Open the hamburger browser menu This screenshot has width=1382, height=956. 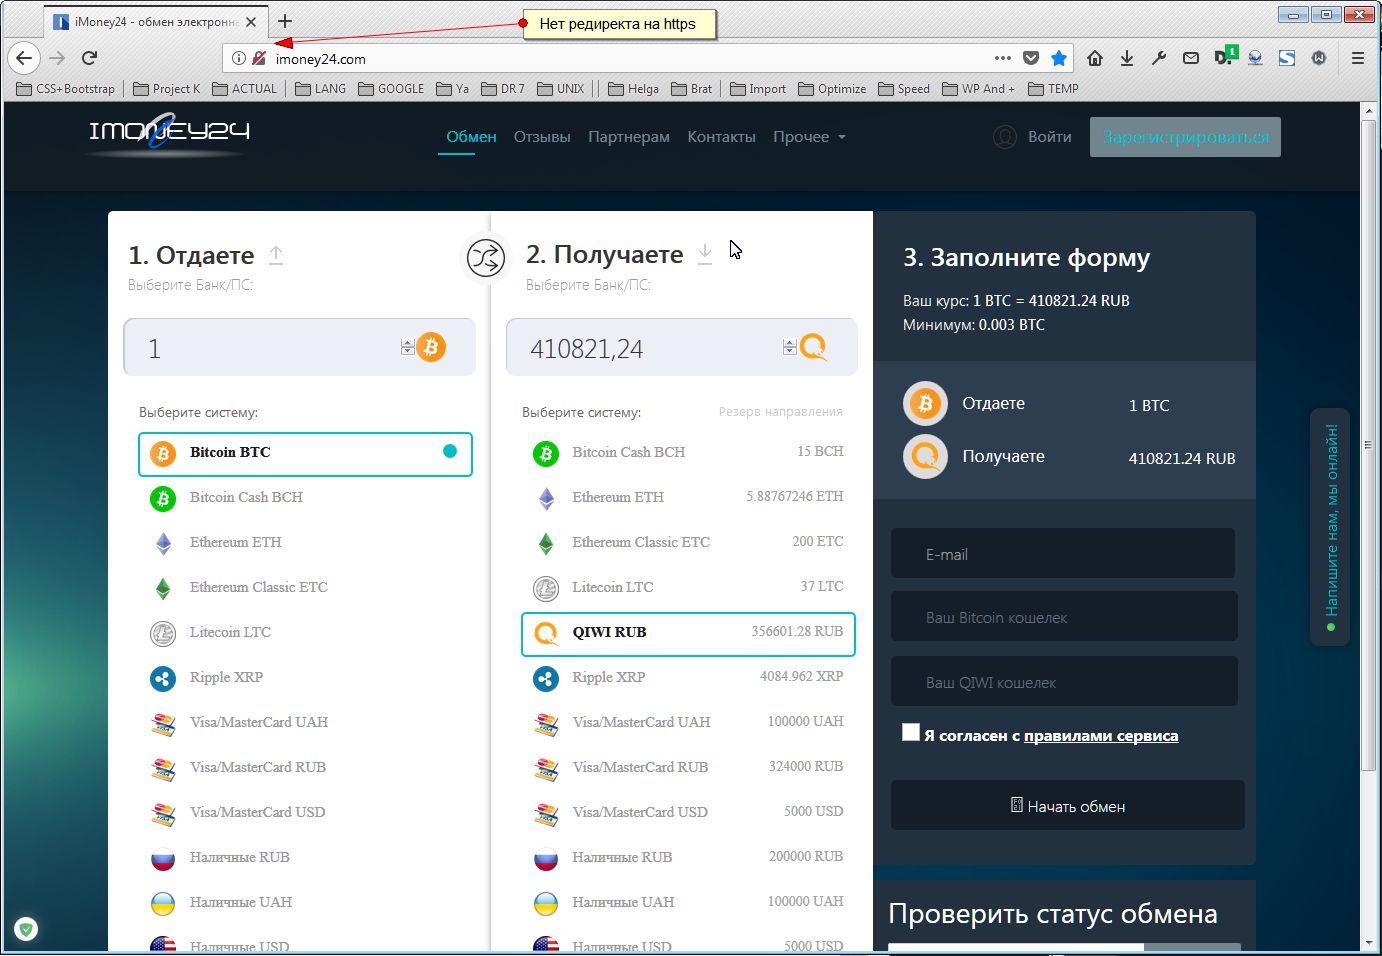point(1358,58)
